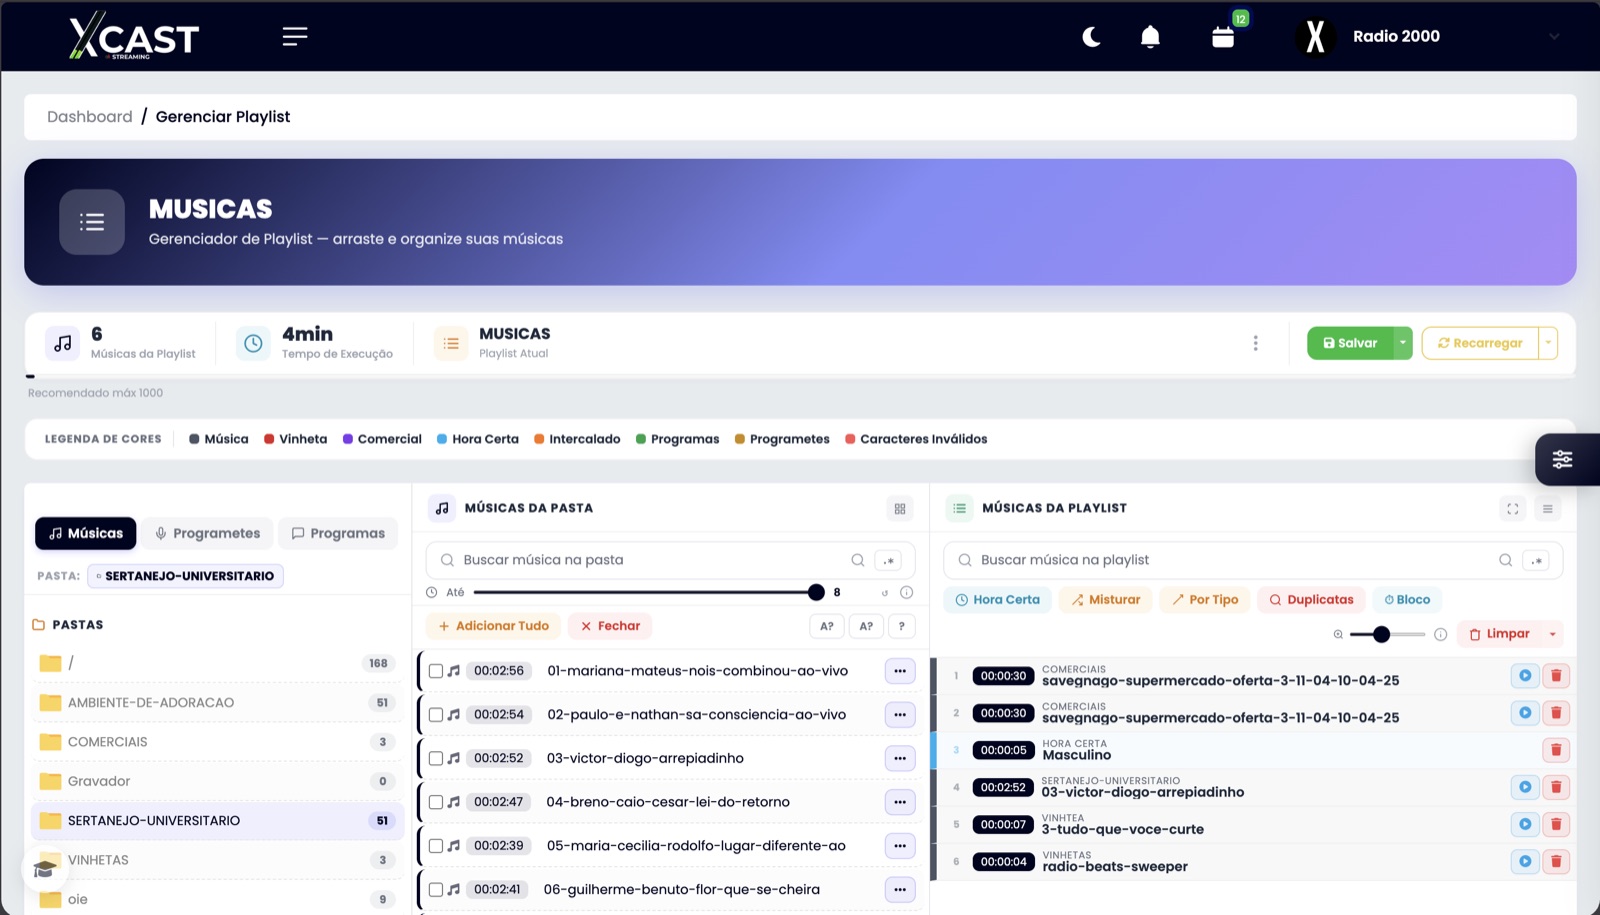Click the regex button in the playlist search
Image resolution: width=1600 pixels, height=915 pixels.
point(1537,560)
